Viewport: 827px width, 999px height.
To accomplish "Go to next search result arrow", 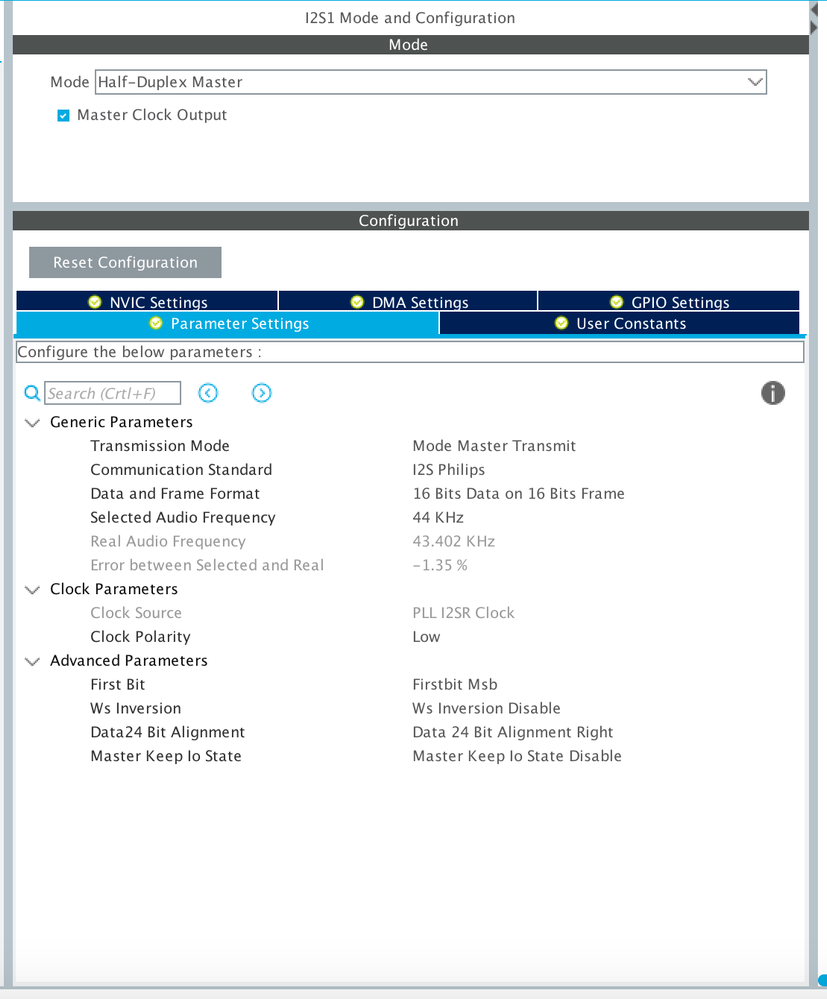I will tap(261, 393).
